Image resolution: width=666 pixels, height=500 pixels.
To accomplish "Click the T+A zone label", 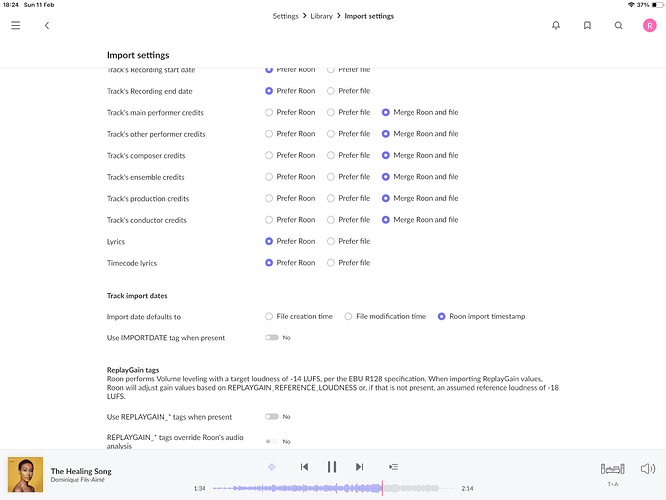I will click(x=612, y=484).
